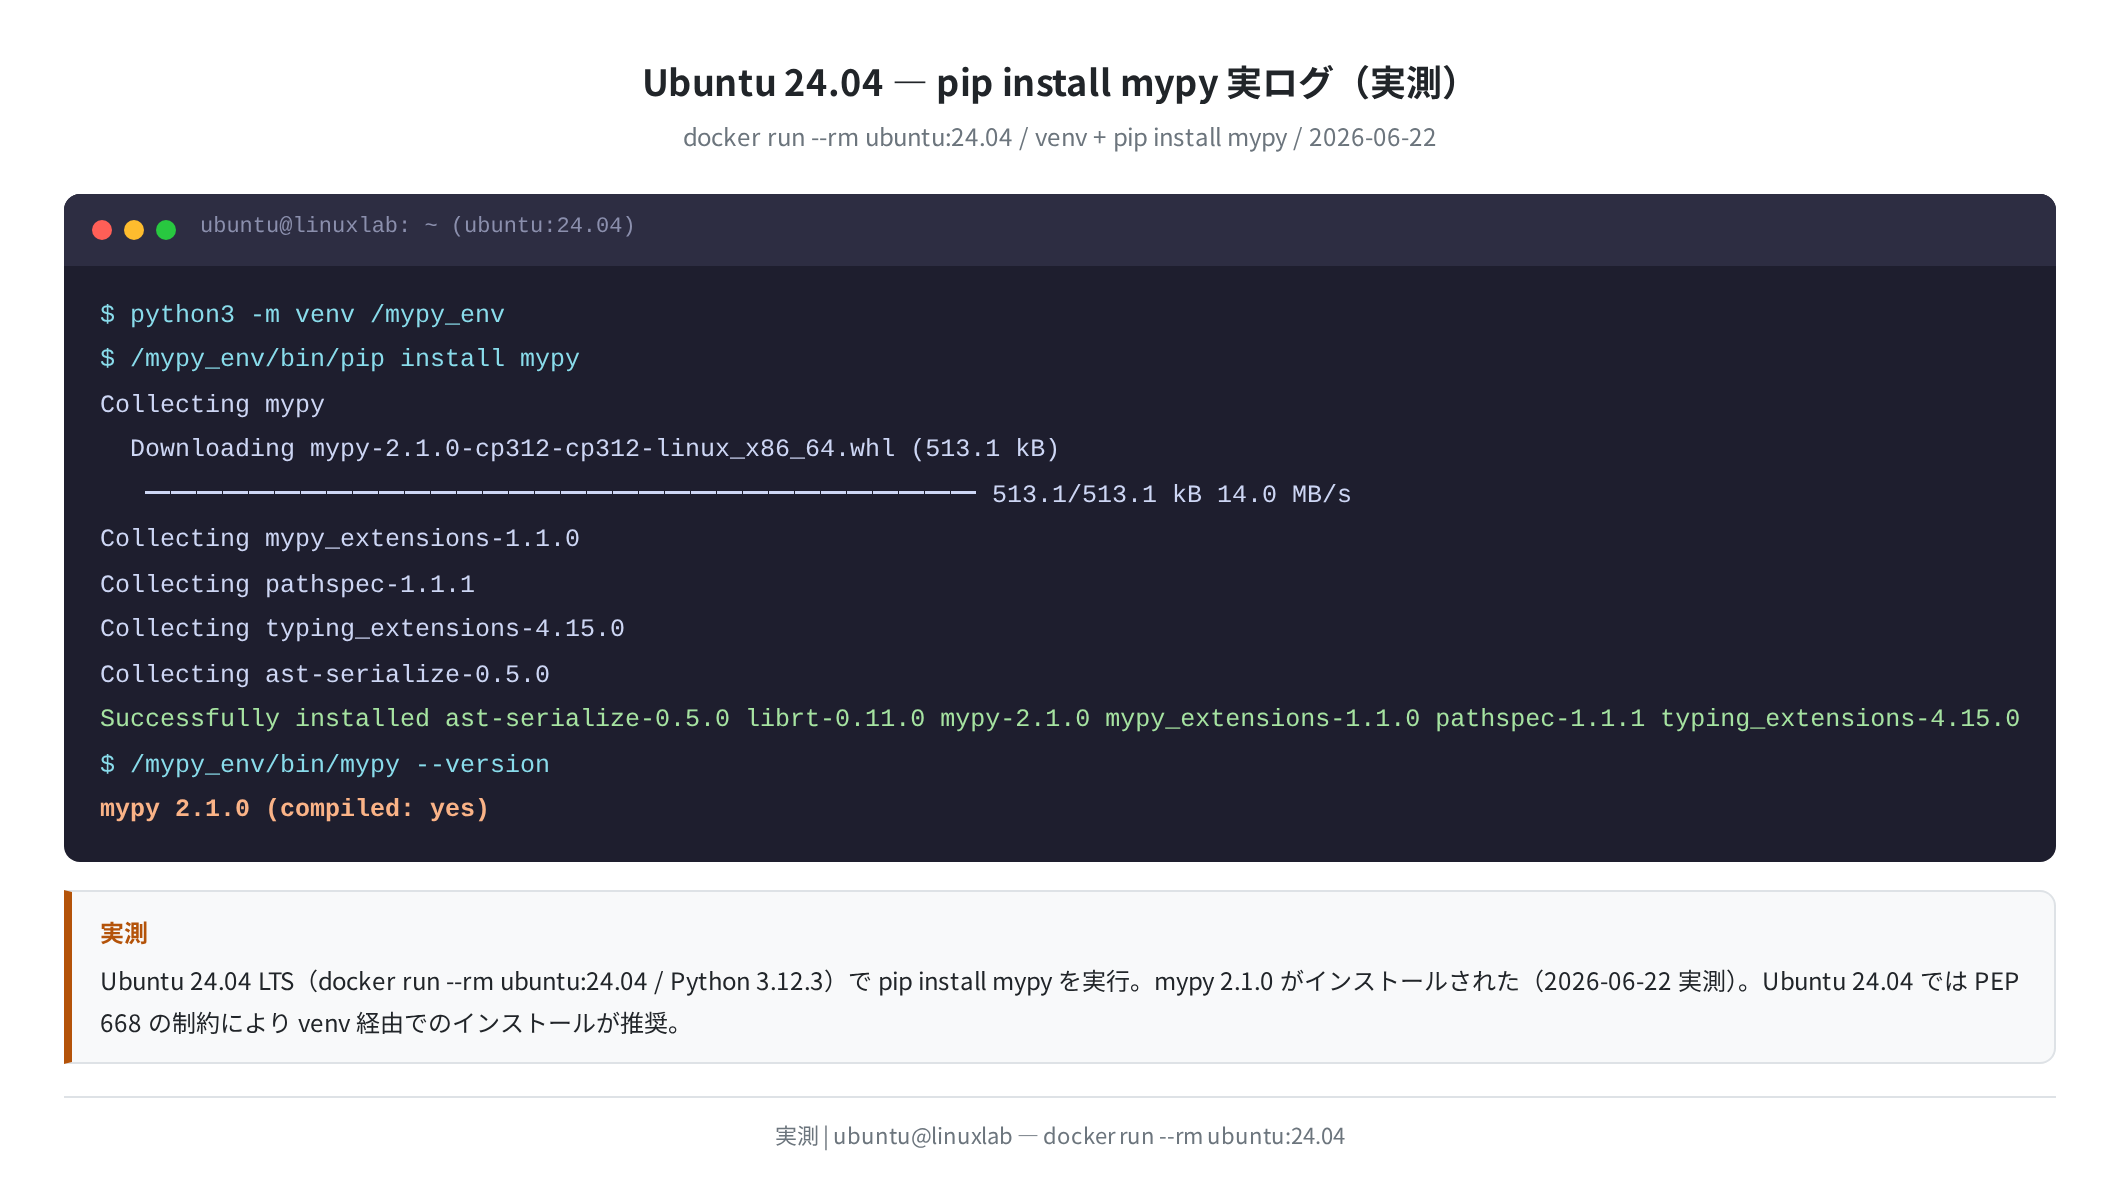Select the terminal title ubuntu@linuxlab: ~ (ubuntu:24.04)
Viewport: 2122px width, 1192px height.
click(x=417, y=226)
